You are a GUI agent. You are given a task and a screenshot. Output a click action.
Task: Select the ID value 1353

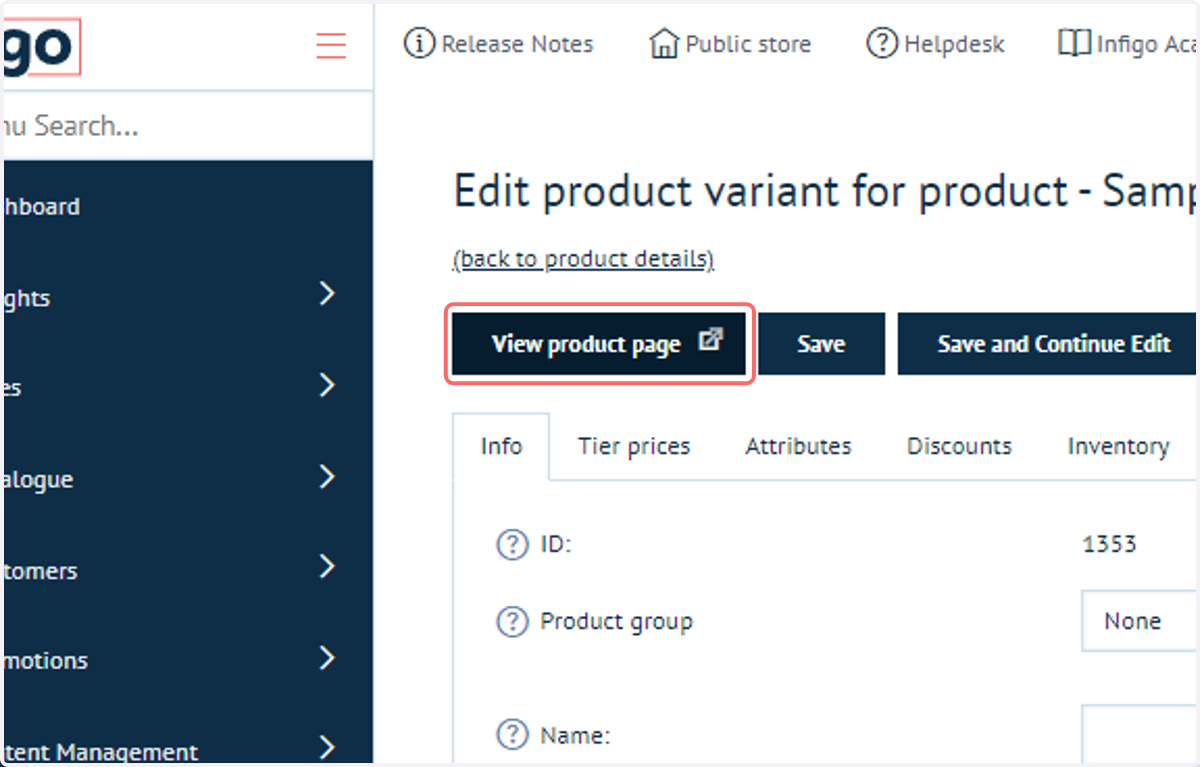[1109, 545]
